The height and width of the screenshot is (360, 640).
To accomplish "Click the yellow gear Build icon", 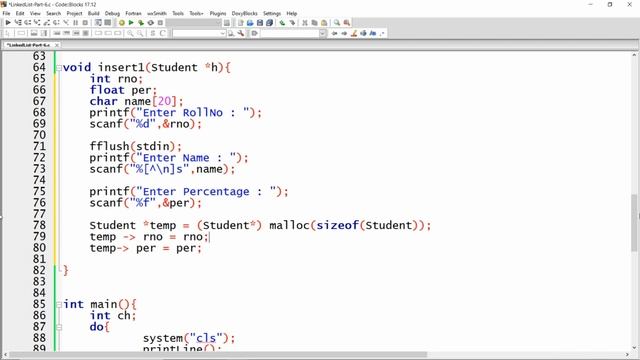I will click(x=121, y=23).
